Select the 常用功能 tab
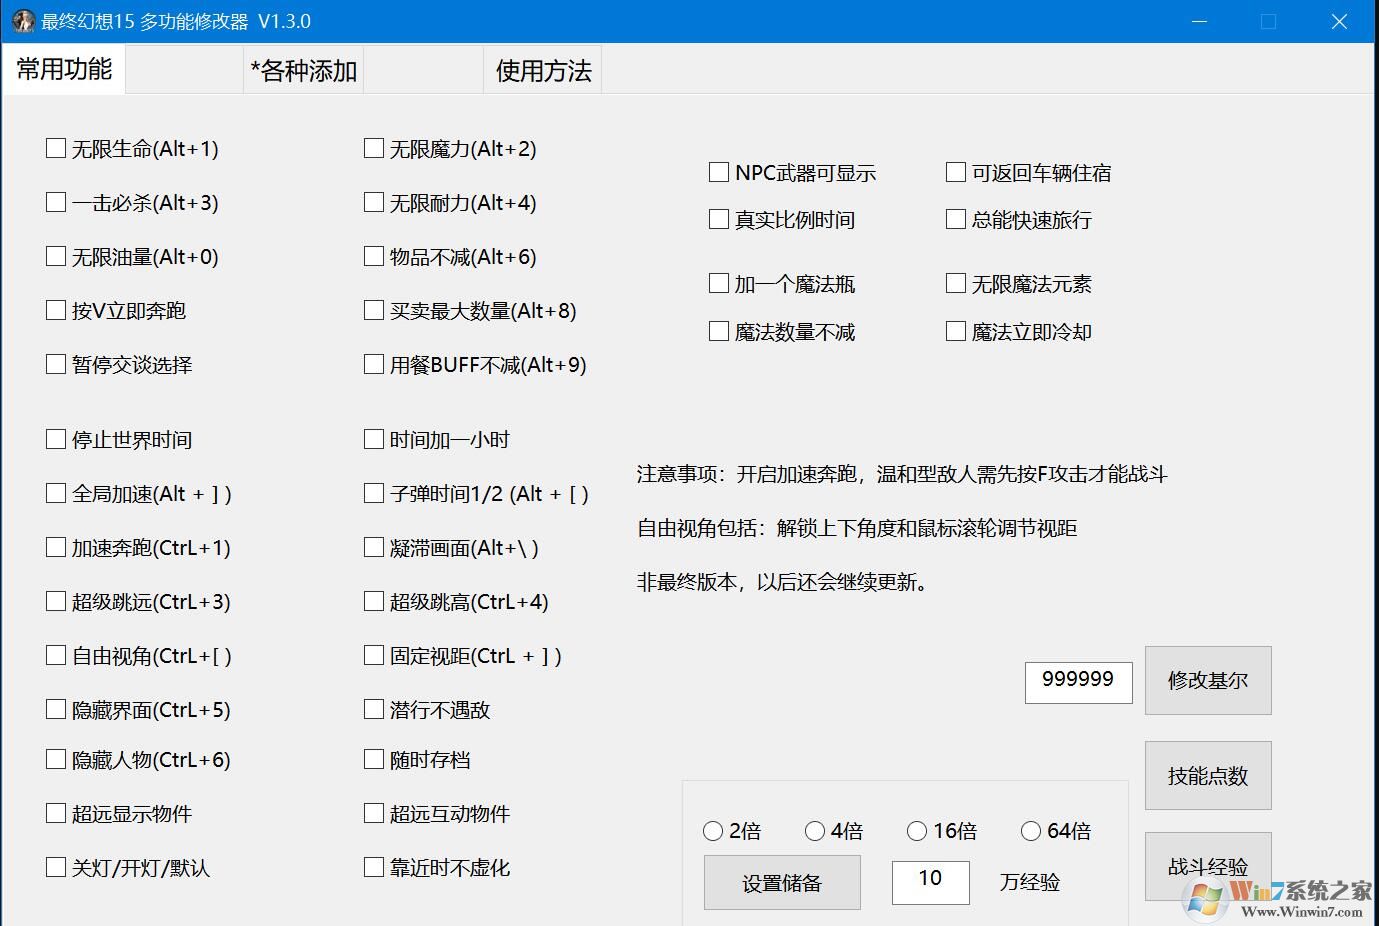1379x926 pixels. (63, 70)
